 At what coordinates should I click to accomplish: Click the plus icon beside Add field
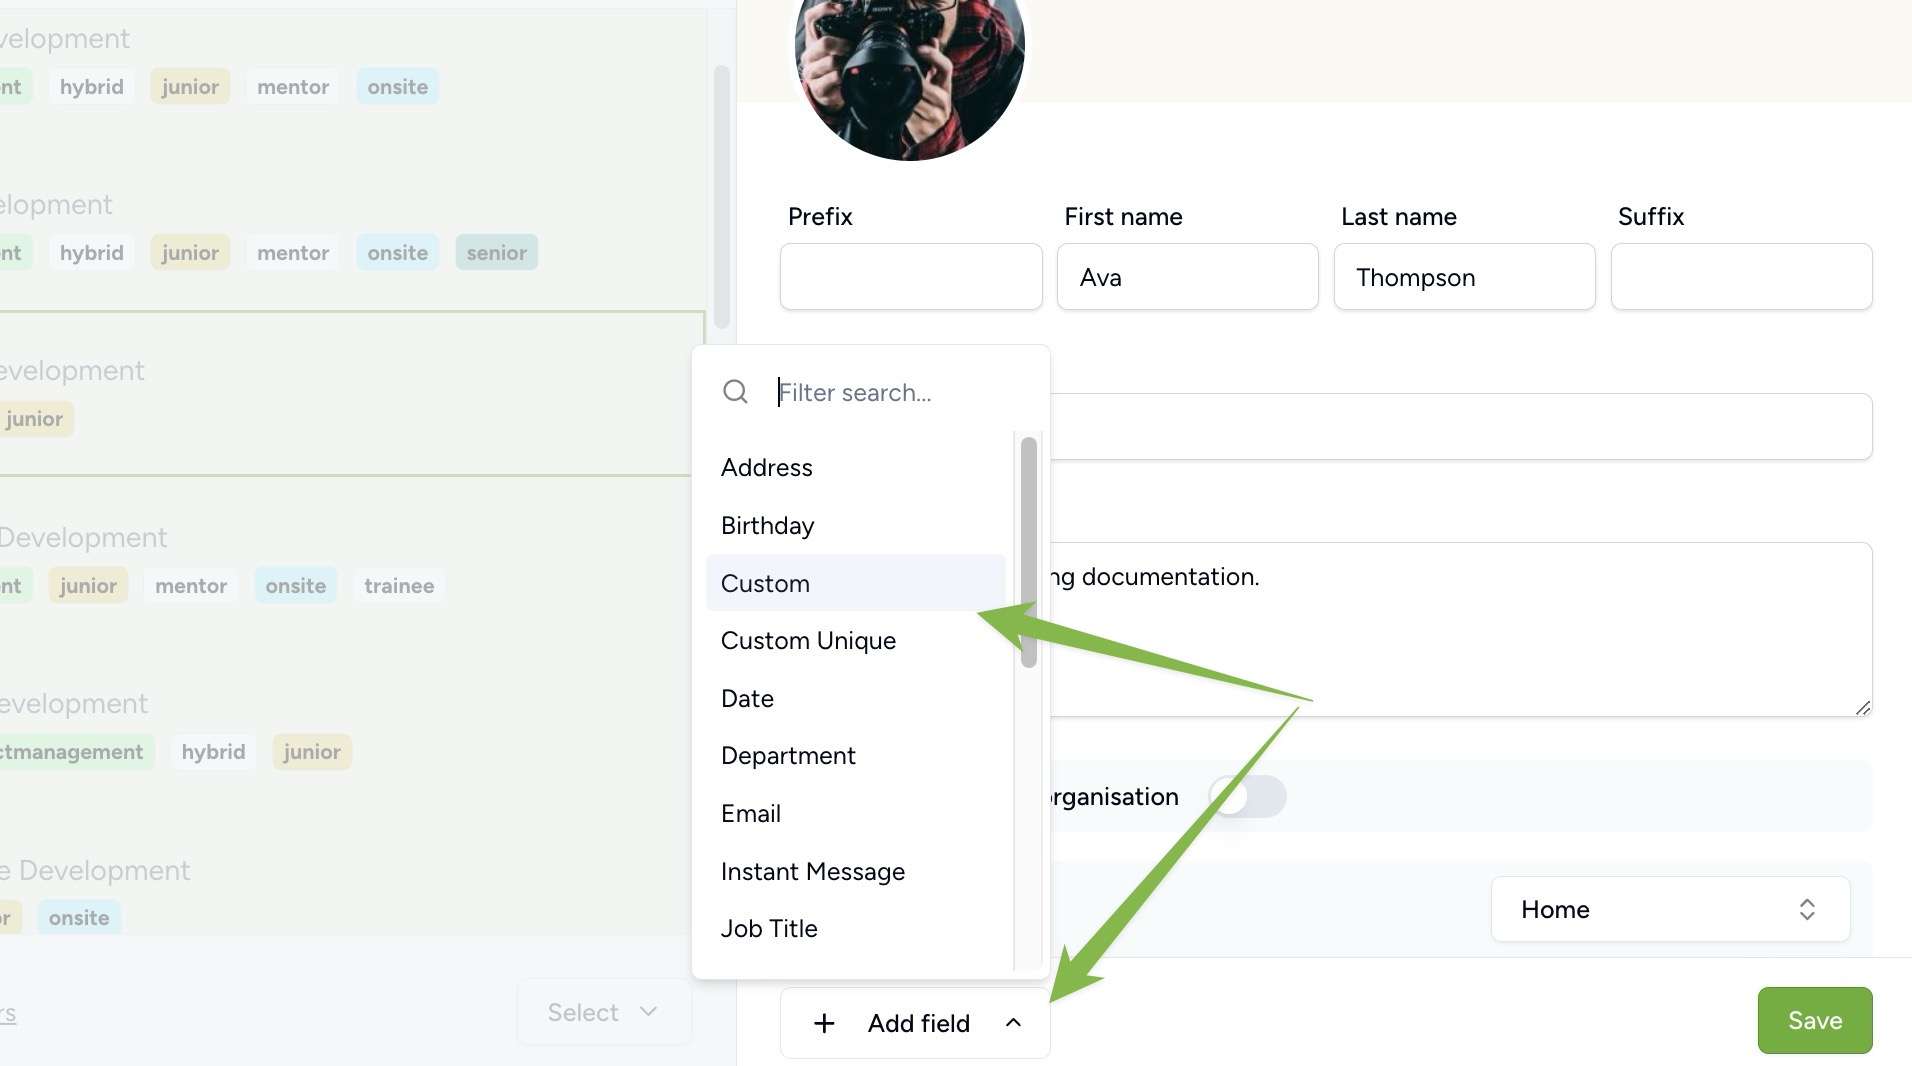824,1023
